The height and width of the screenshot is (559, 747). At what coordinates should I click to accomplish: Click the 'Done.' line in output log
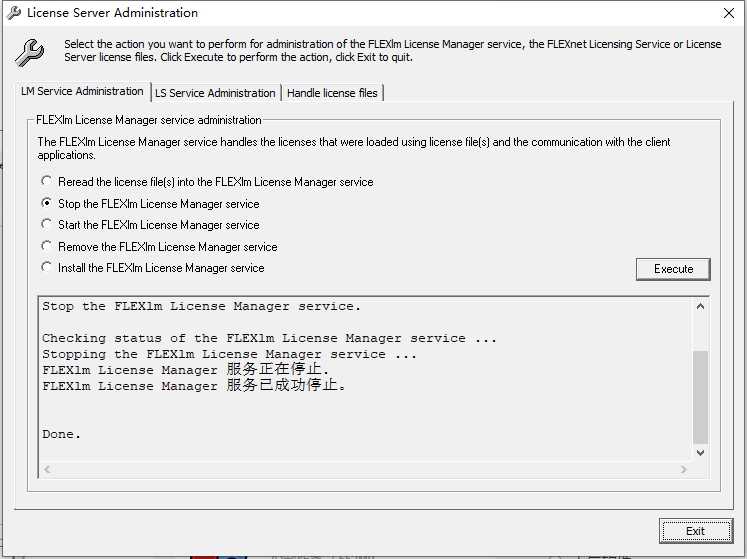pos(61,434)
